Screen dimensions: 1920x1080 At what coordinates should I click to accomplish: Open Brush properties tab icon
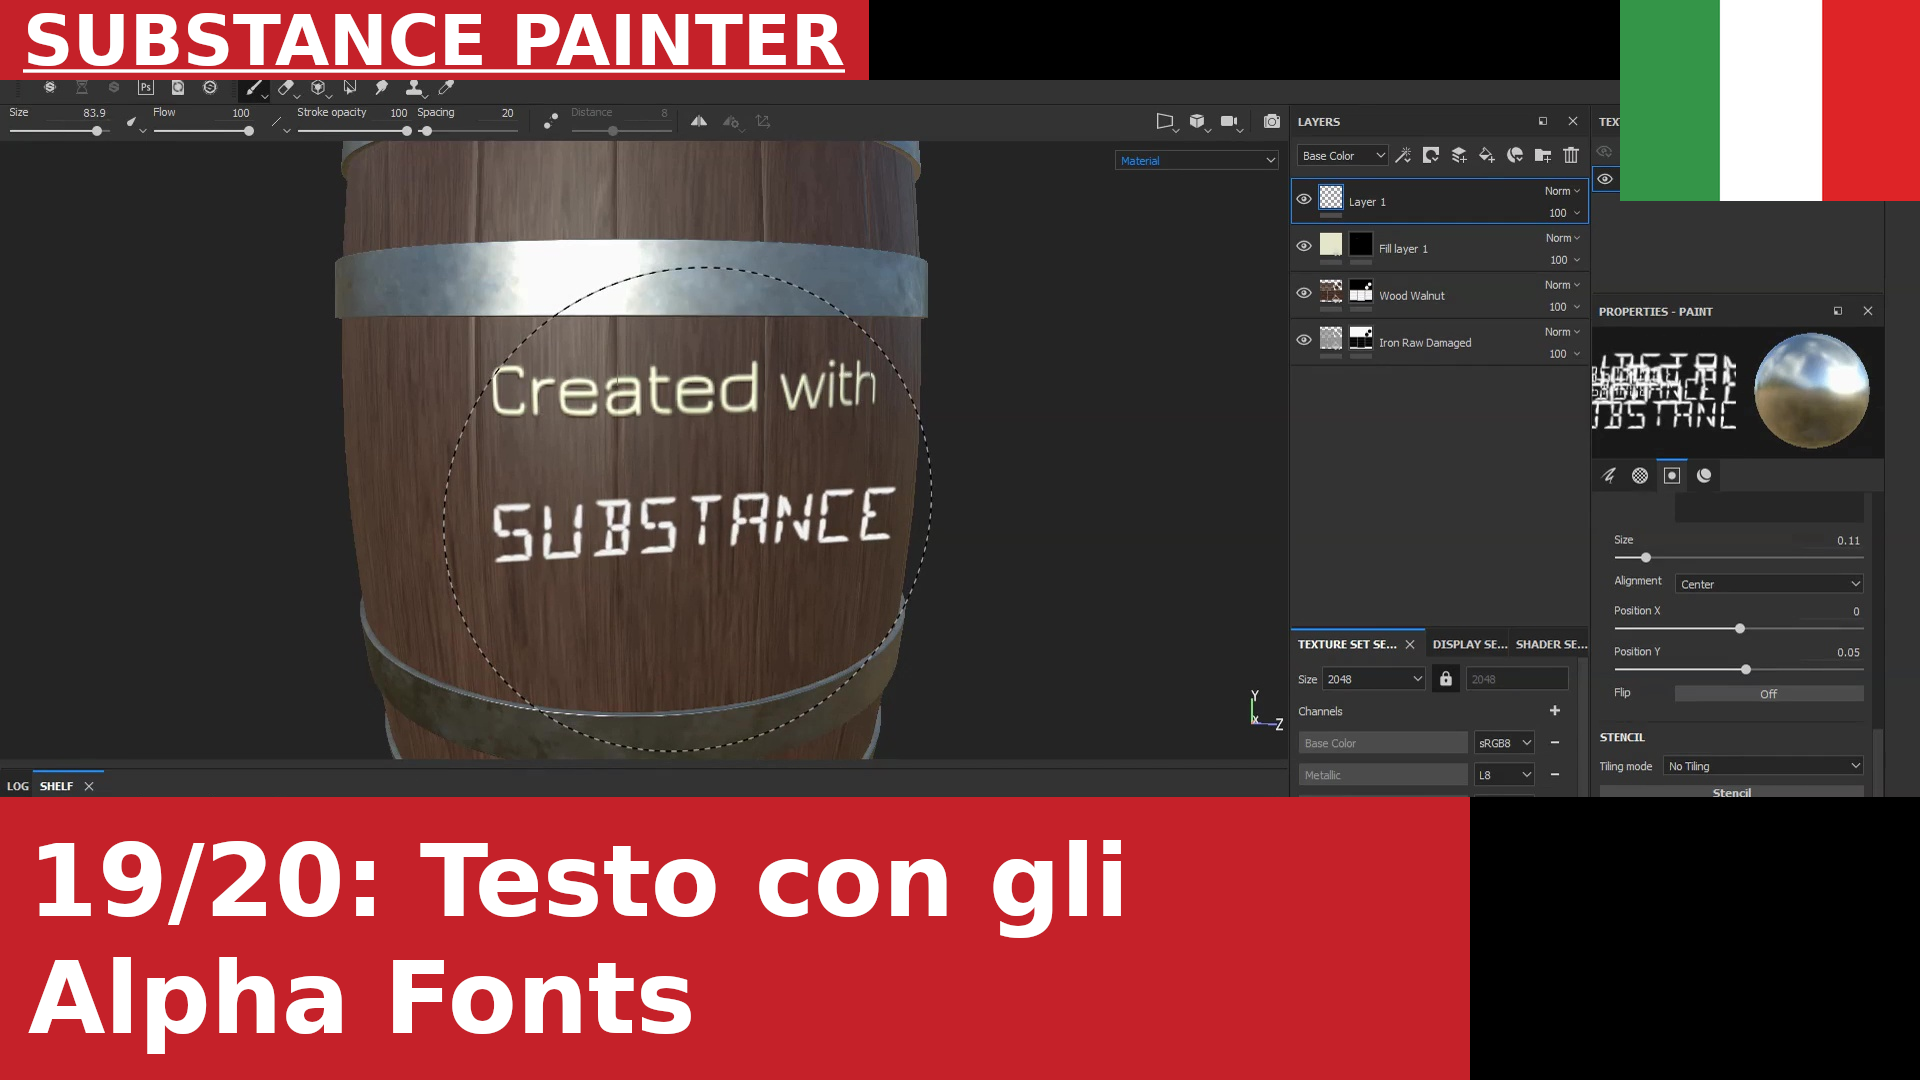pos(1609,475)
